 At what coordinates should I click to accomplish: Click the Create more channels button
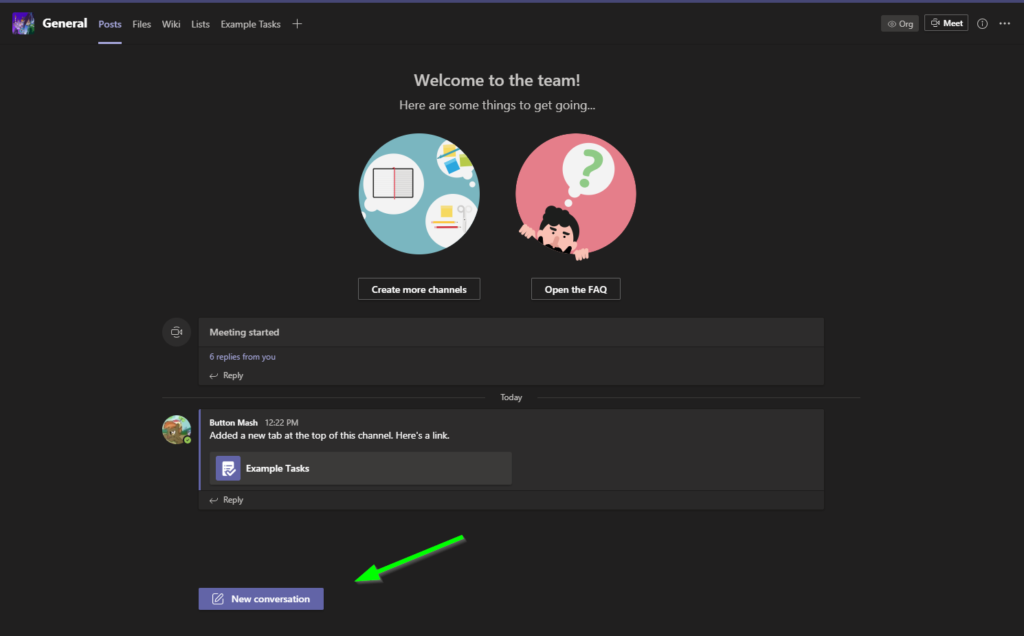[419, 289]
